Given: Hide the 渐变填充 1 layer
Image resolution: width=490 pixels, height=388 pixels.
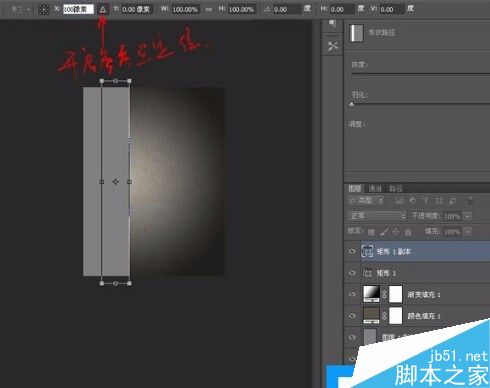Looking at the screenshot, I should (352, 294).
